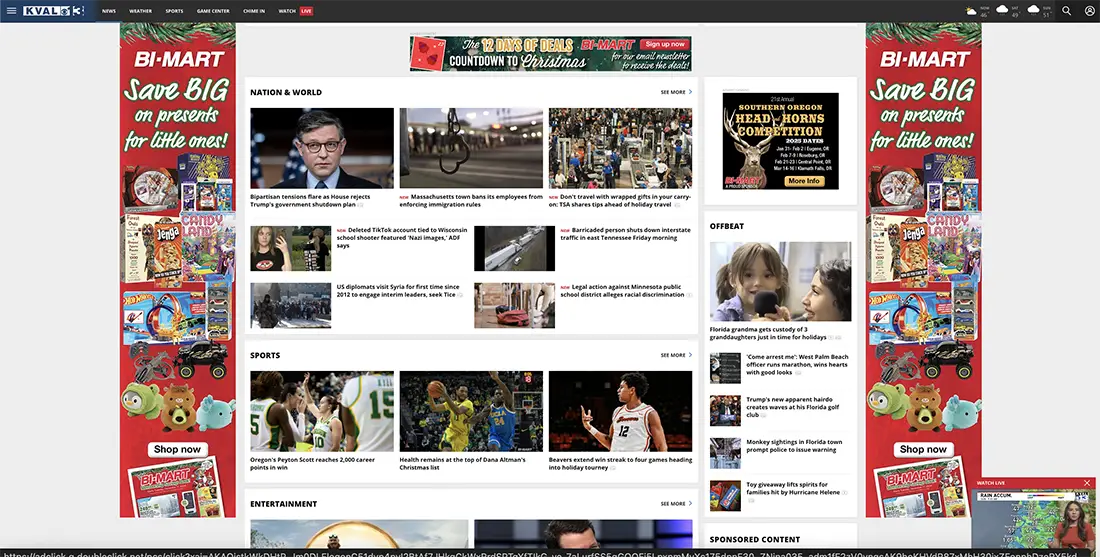Open Dana Altman's Christmas list headline
Screen dimensions: 1100x557
pos(462,464)
